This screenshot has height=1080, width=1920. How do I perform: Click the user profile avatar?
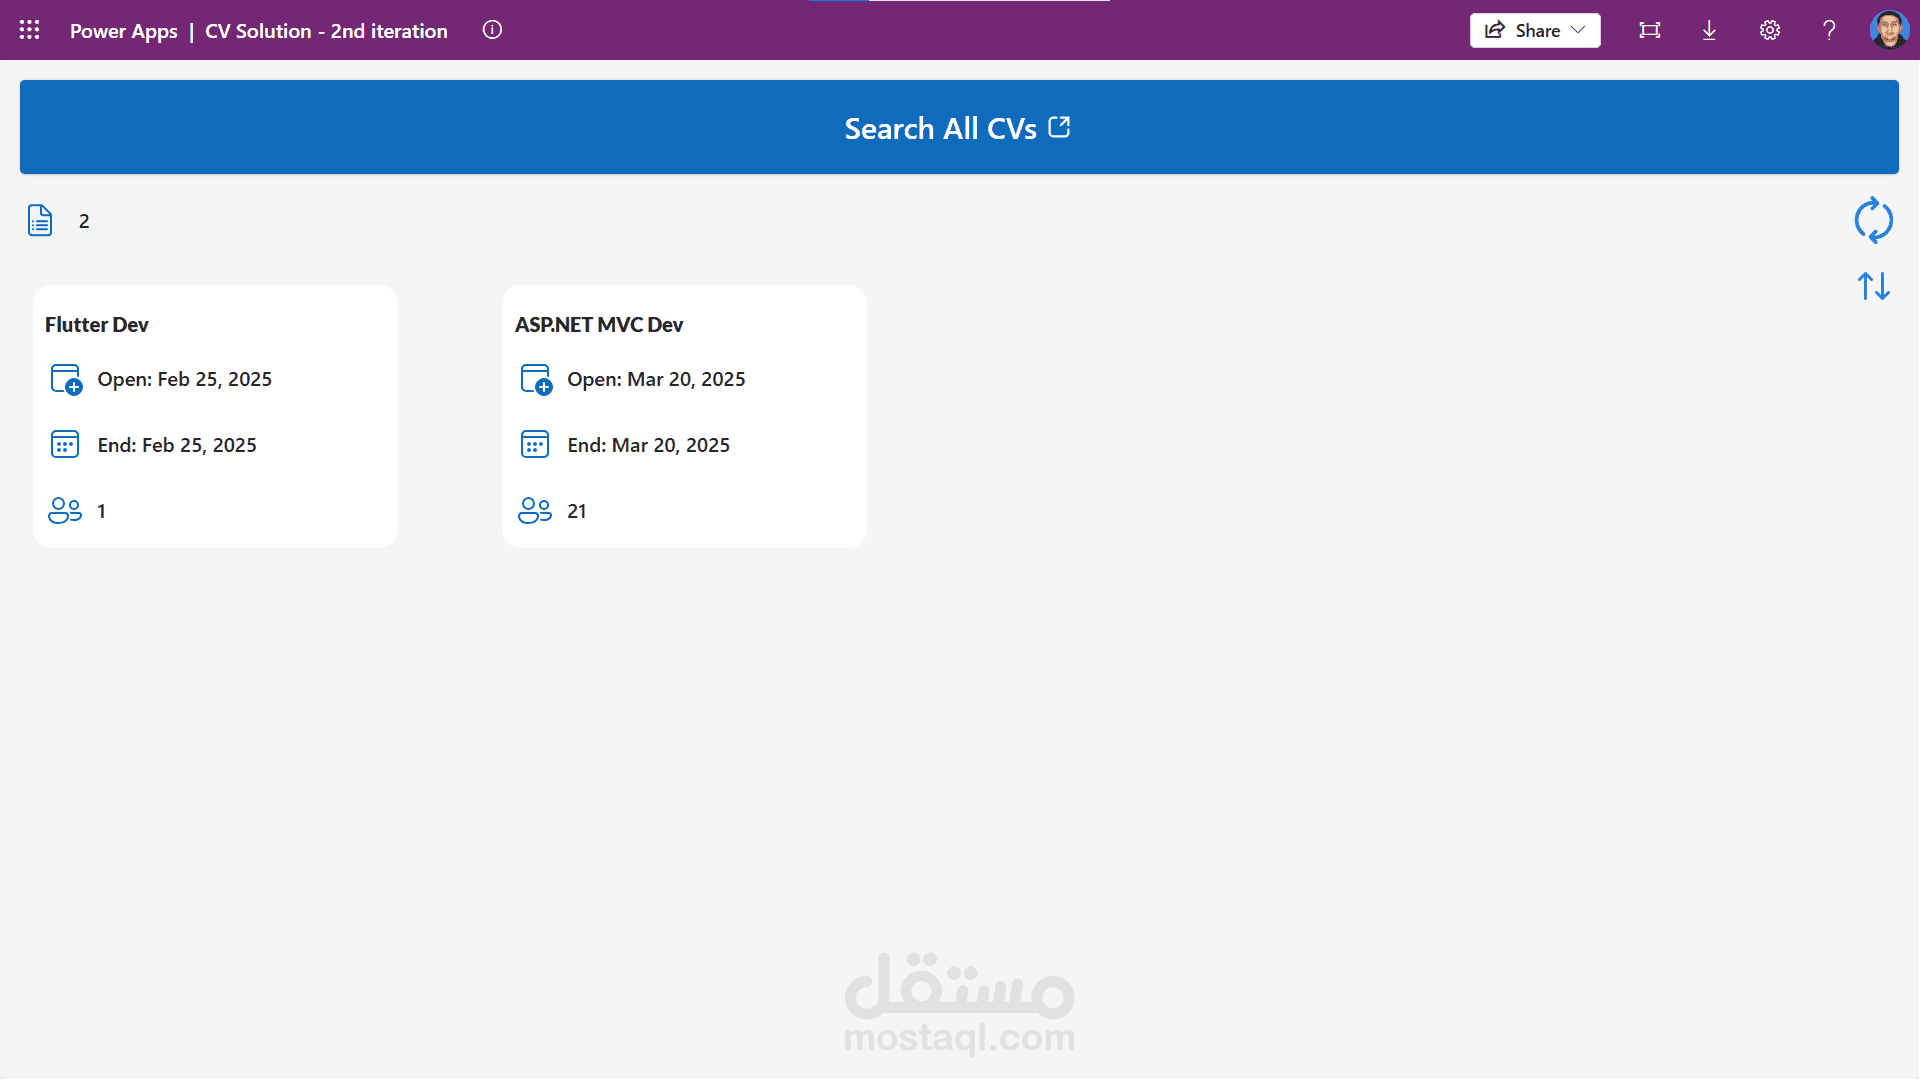click(1889, 30)
